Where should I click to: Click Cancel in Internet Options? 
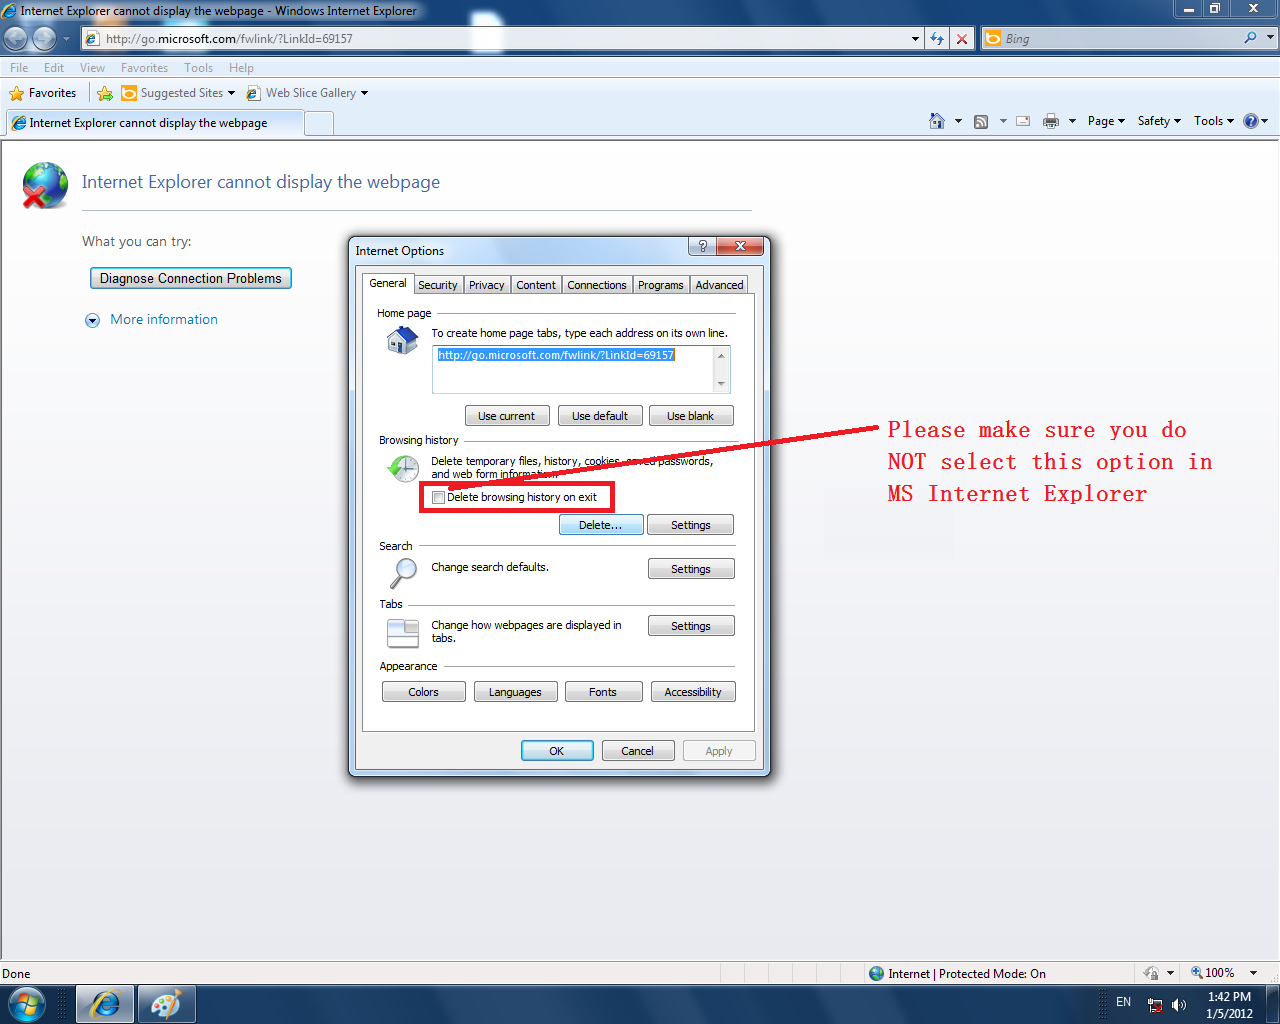[638, 751]
